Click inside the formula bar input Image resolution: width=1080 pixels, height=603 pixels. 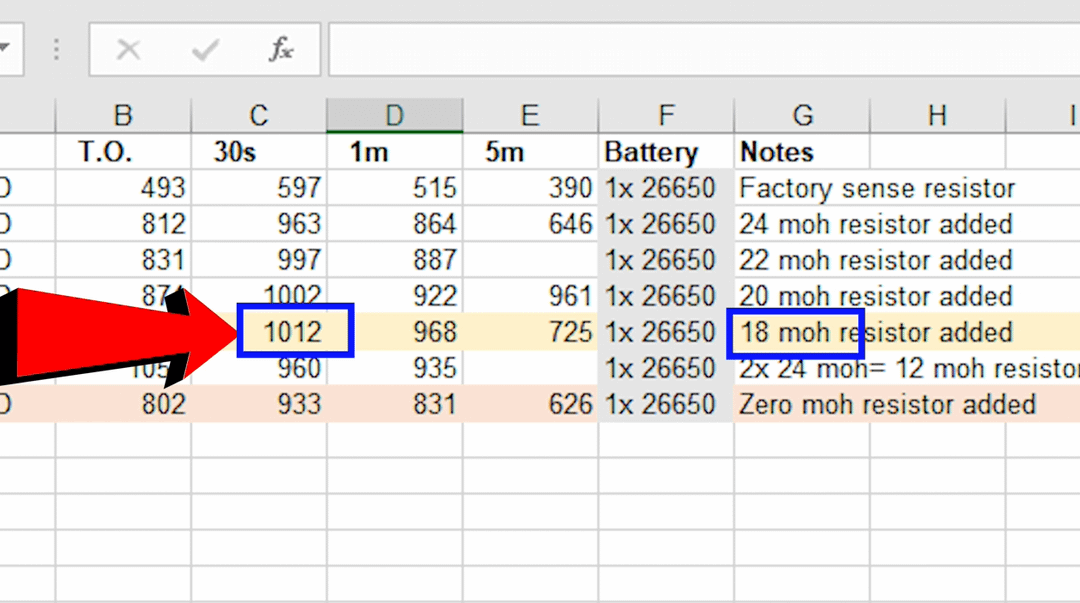pos(700,50)
